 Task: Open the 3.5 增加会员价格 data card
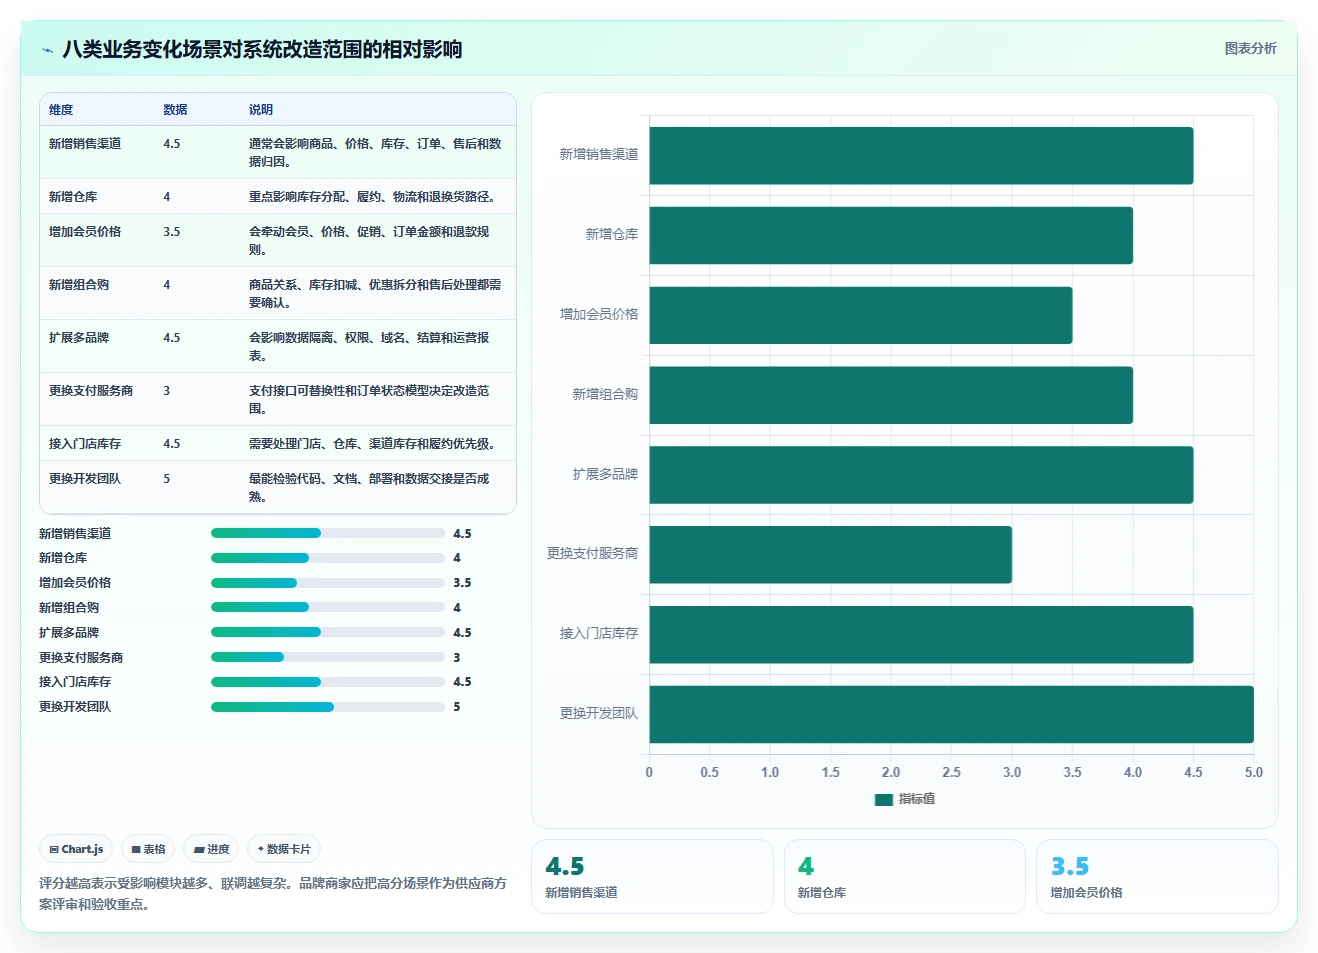click(1157, 876)
